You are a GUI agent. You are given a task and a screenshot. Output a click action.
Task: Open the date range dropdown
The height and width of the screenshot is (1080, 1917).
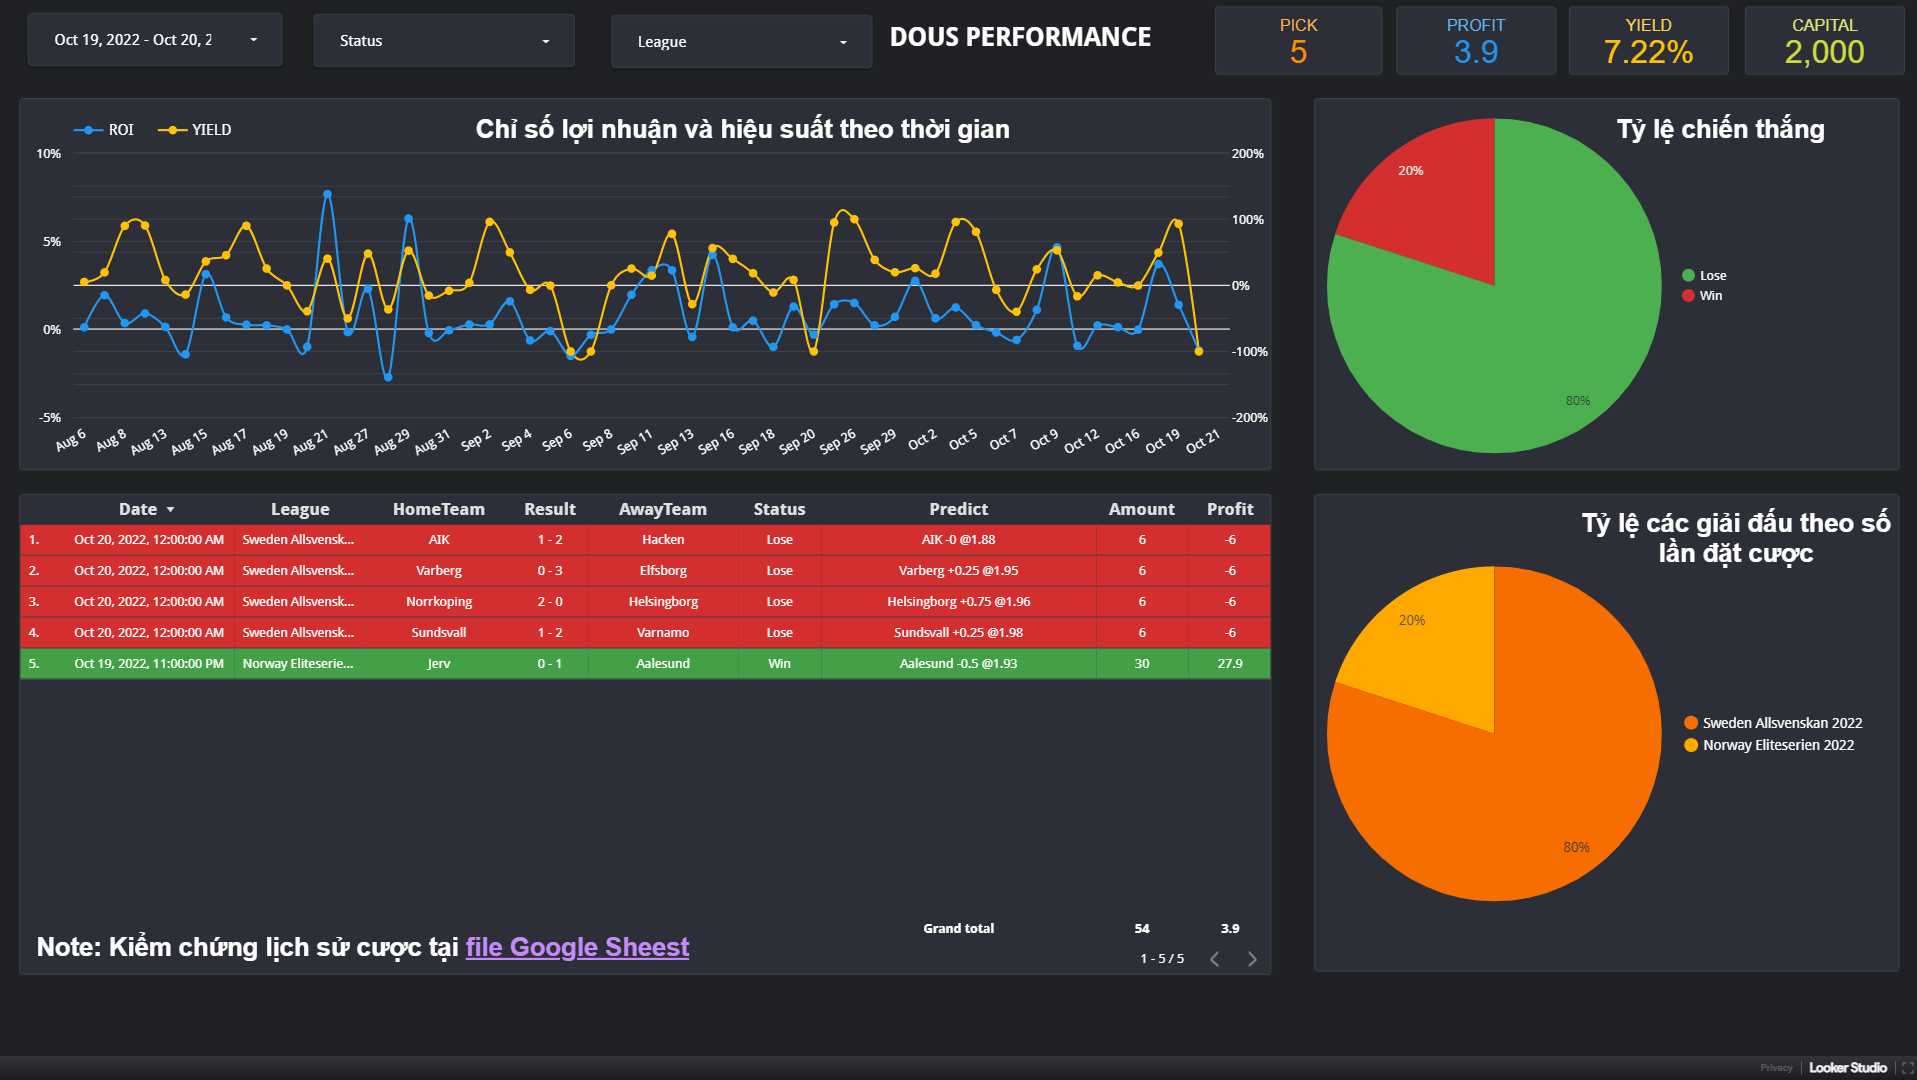[155, 40]
